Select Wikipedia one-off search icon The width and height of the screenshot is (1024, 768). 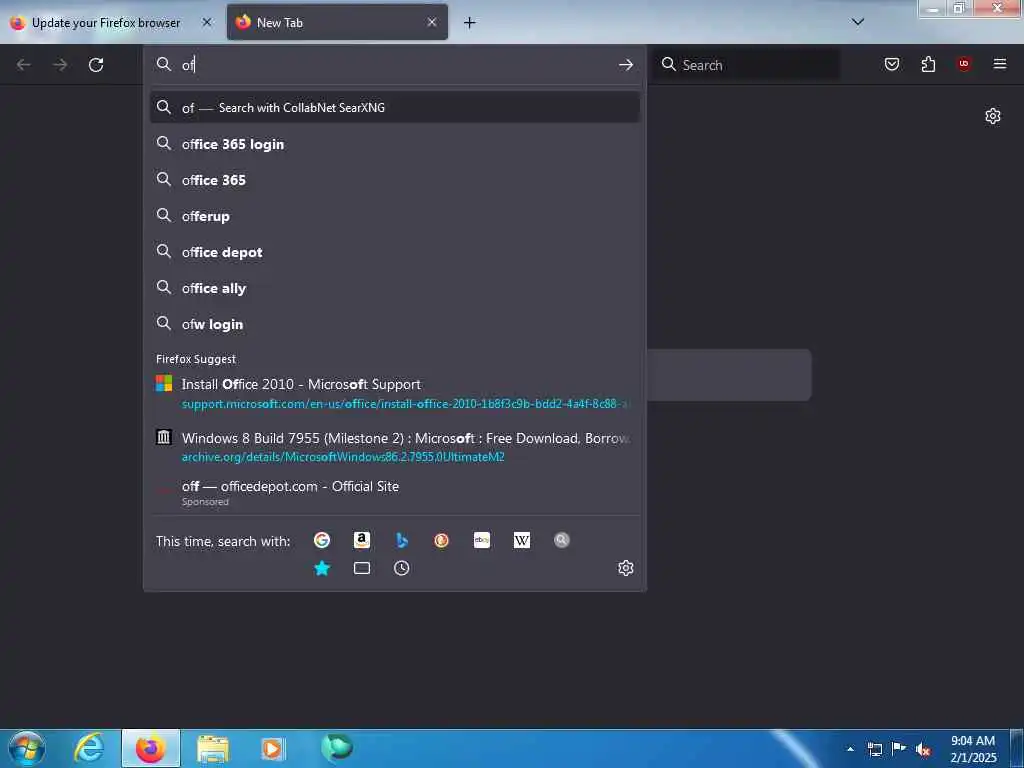click(522, 540)
